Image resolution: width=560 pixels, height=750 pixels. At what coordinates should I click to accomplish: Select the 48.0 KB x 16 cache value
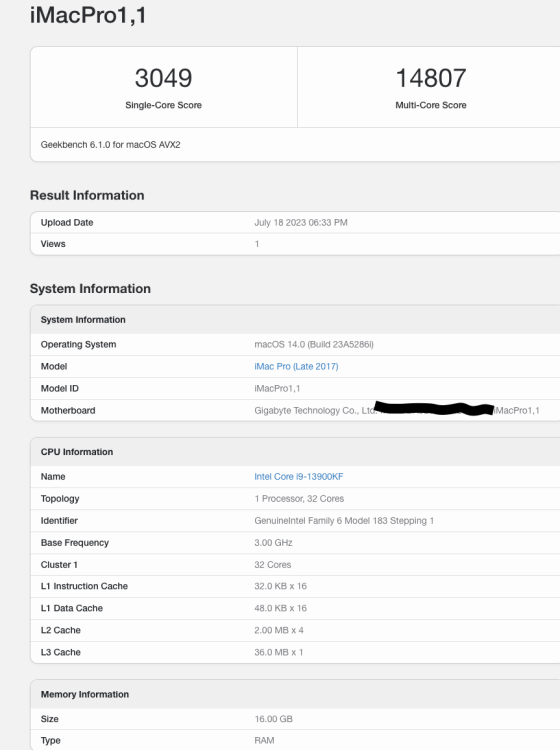click(280, 608)
